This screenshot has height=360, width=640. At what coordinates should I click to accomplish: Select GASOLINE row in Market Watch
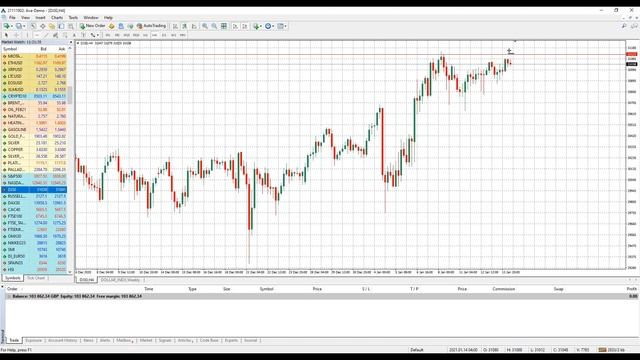34,129
